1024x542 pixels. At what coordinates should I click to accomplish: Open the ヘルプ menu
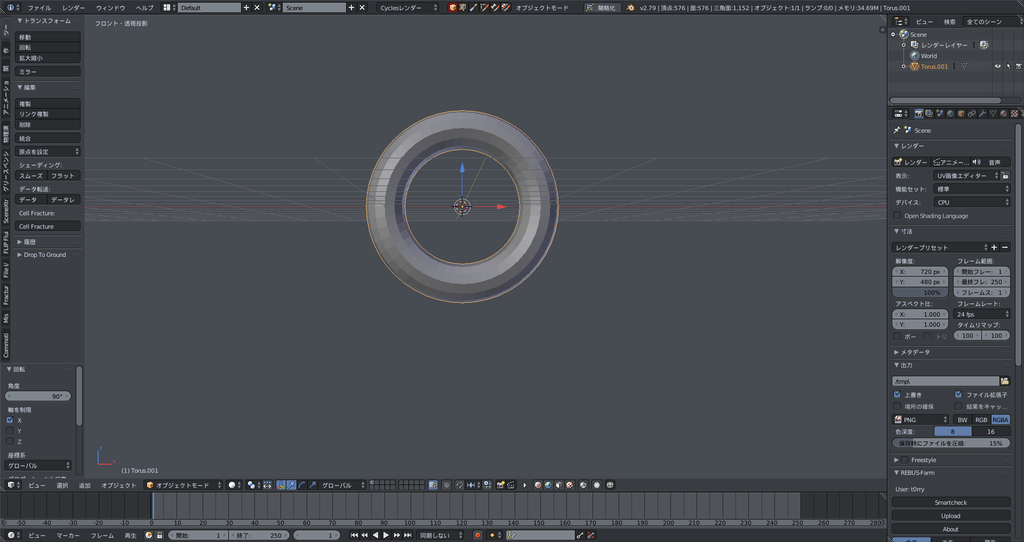click(144, 8)
